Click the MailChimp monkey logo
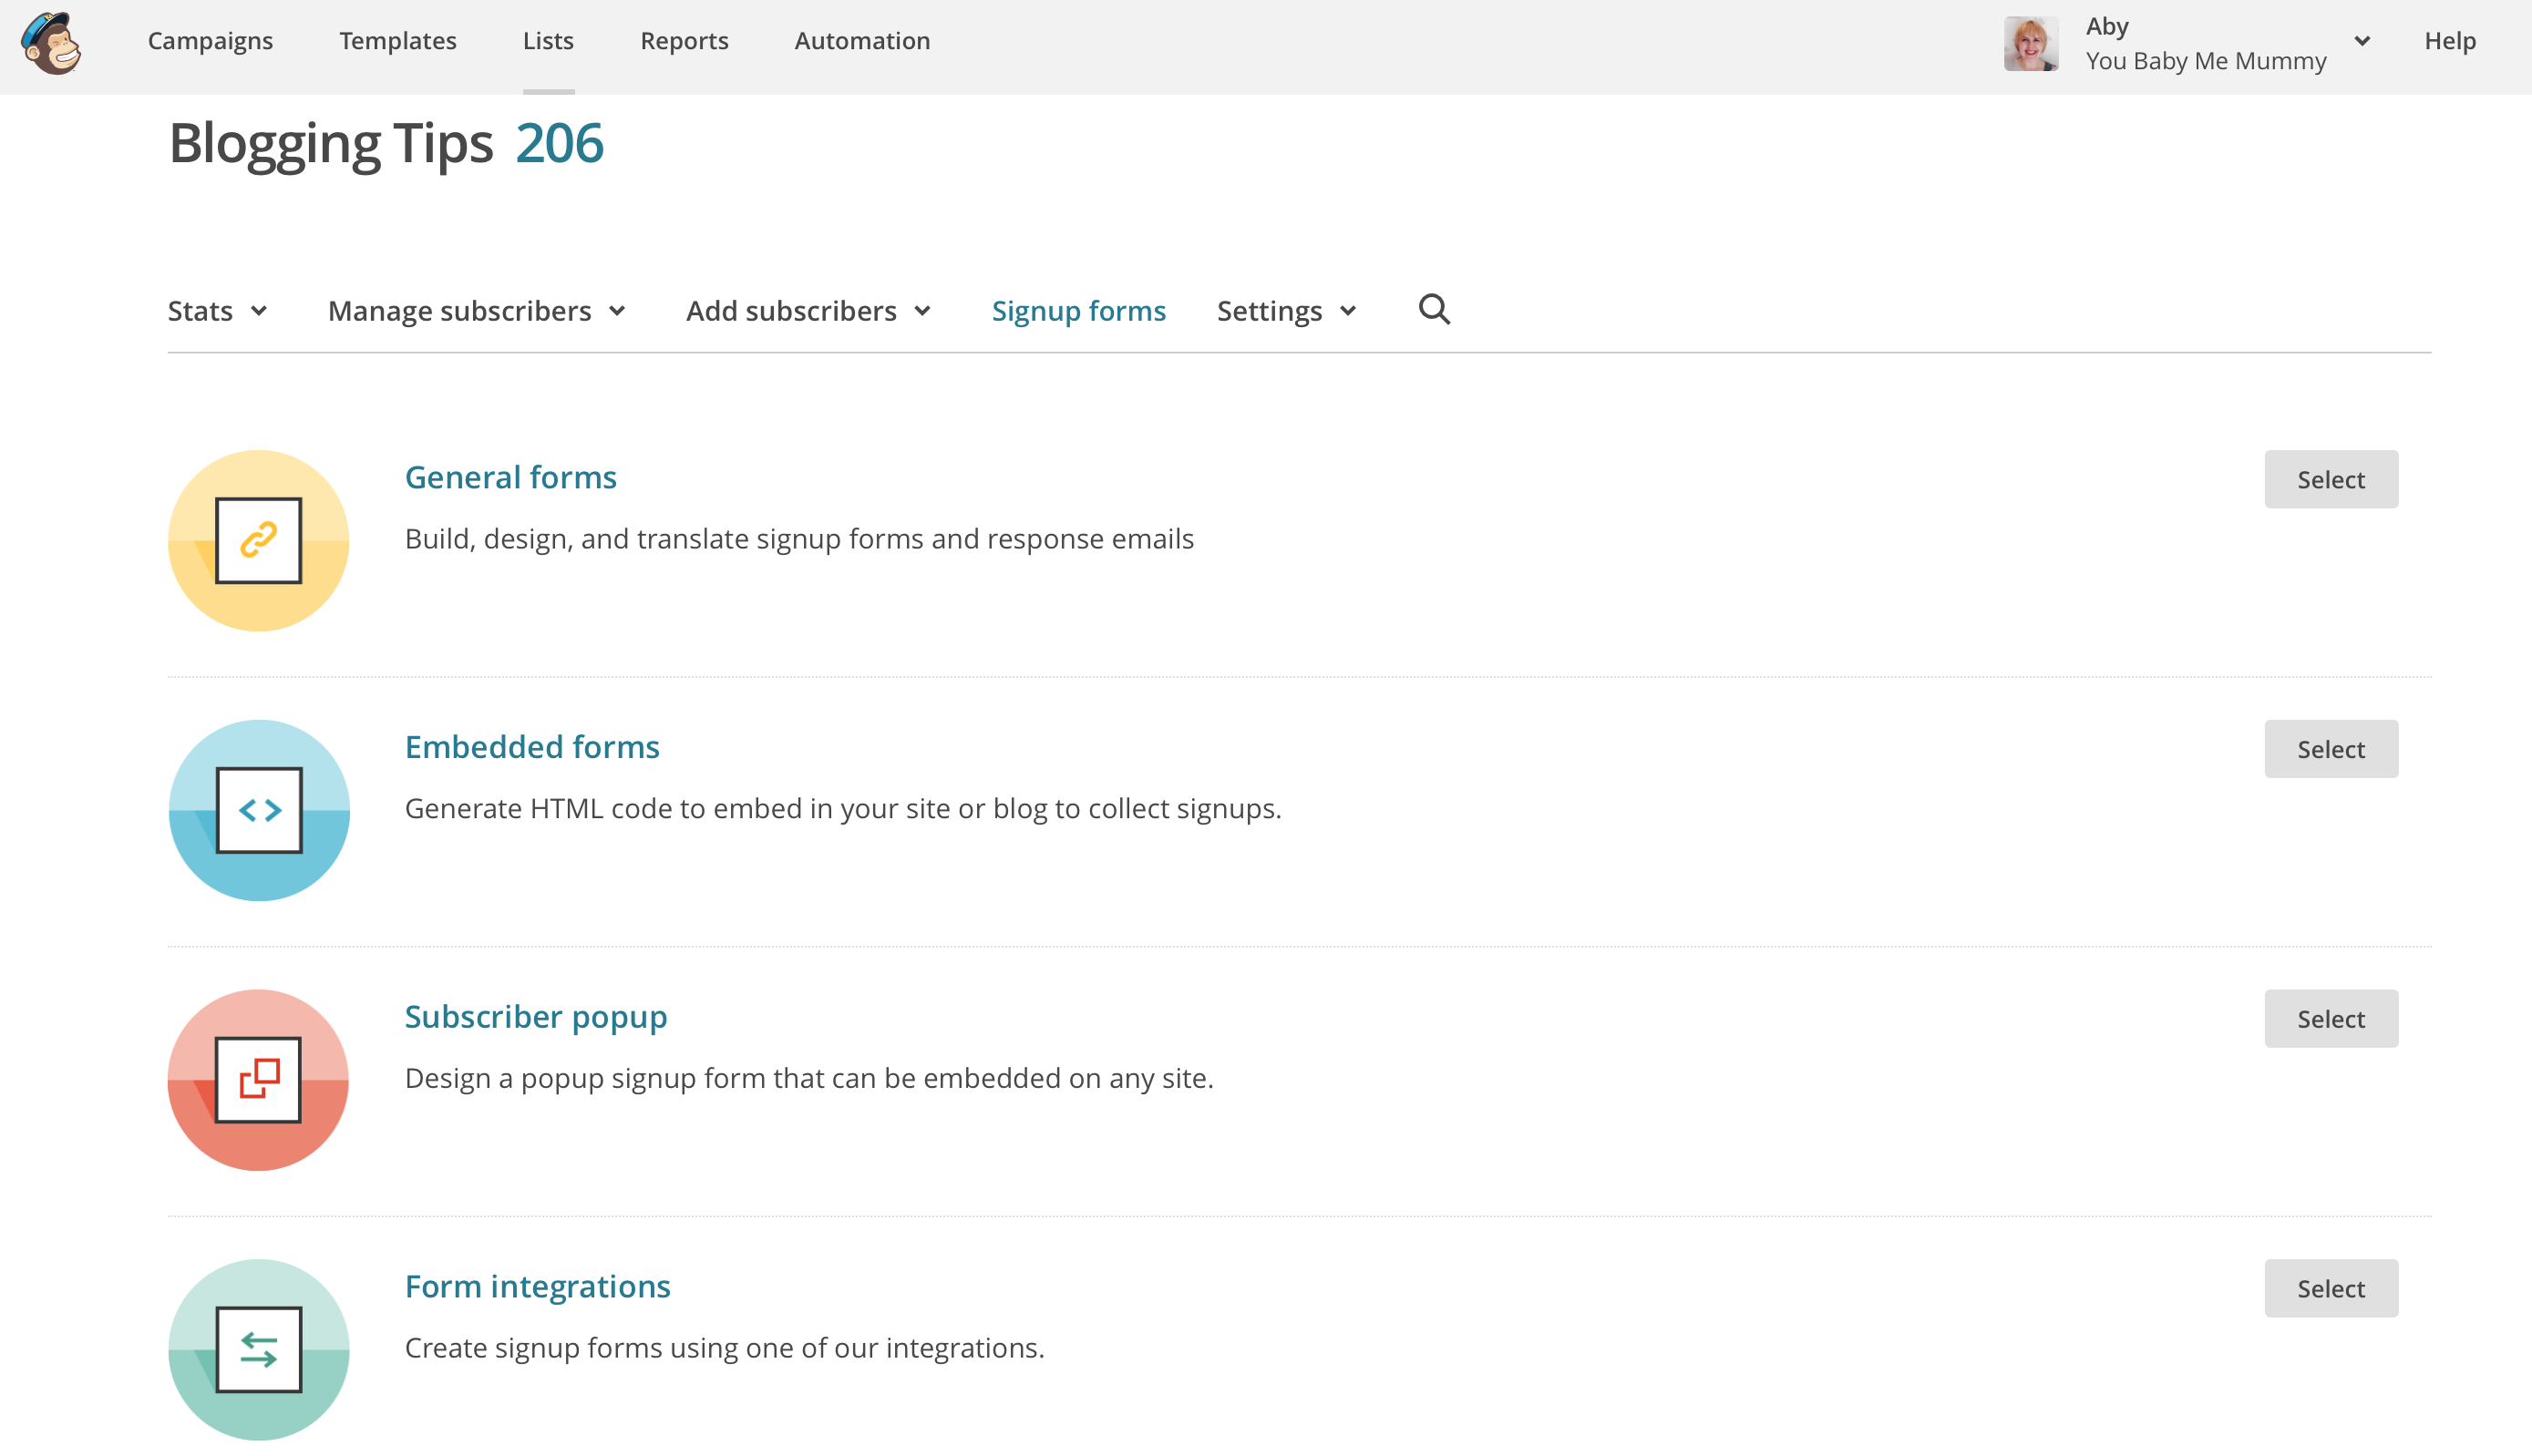Viewport: 2532px width, 1456px height. click(51, 43)
